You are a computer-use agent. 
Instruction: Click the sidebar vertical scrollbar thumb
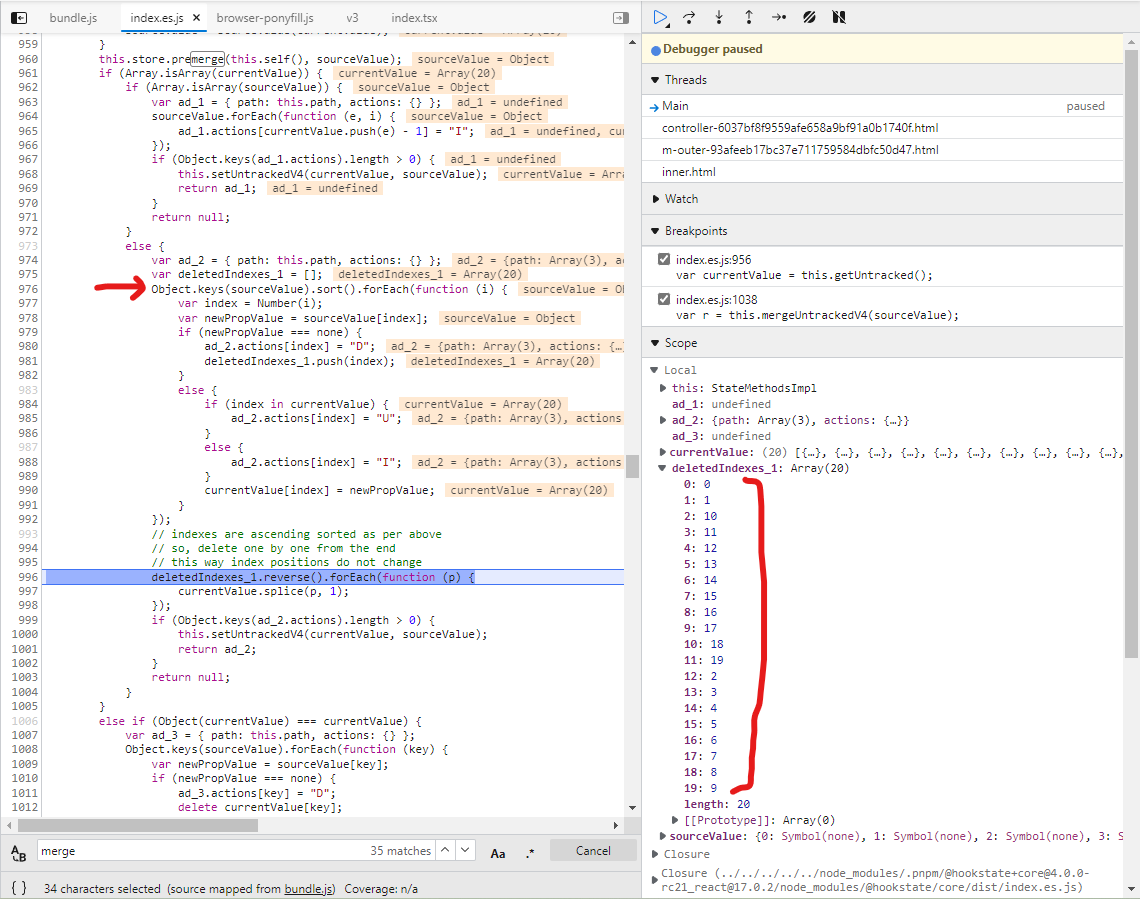tap(1131, 354)
